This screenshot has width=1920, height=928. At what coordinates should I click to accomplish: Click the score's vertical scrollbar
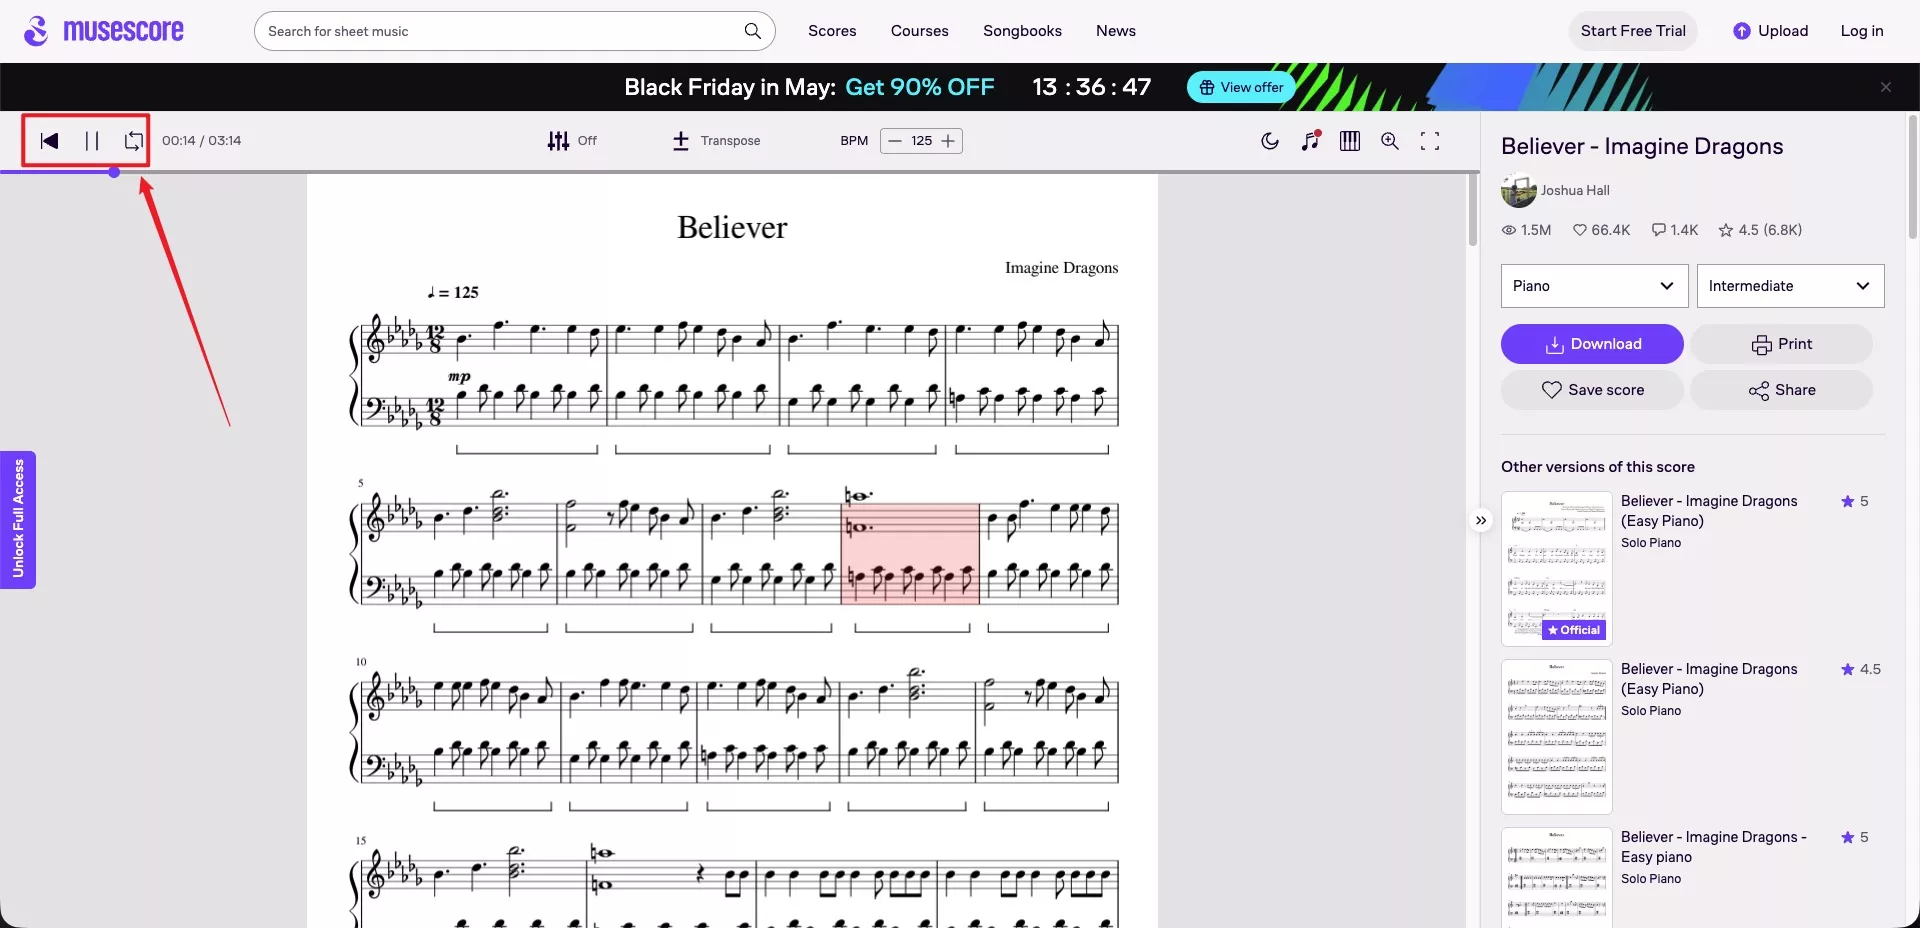[1473, 210]
